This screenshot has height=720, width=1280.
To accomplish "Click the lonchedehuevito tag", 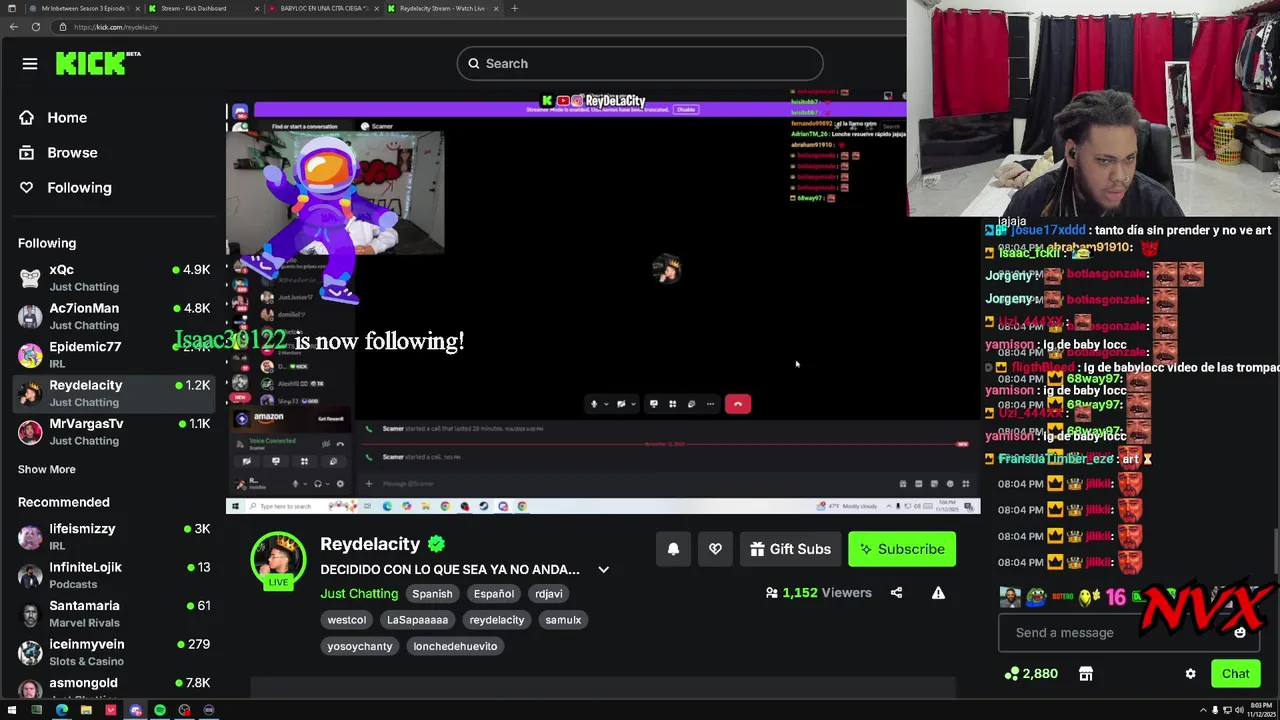I will [455, 646].
